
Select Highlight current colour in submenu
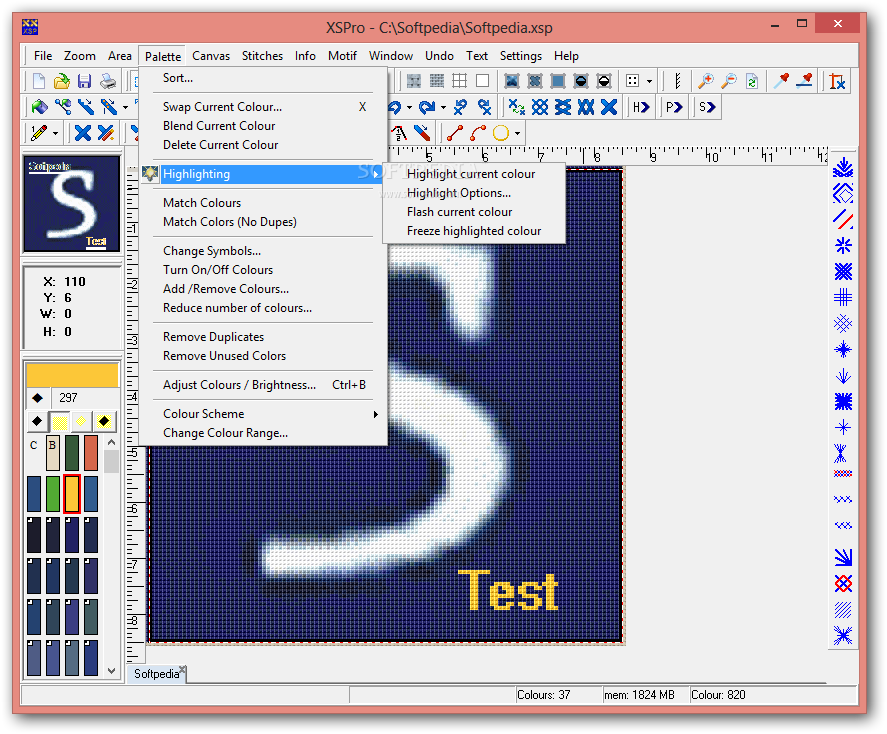[x=474, y=174]
